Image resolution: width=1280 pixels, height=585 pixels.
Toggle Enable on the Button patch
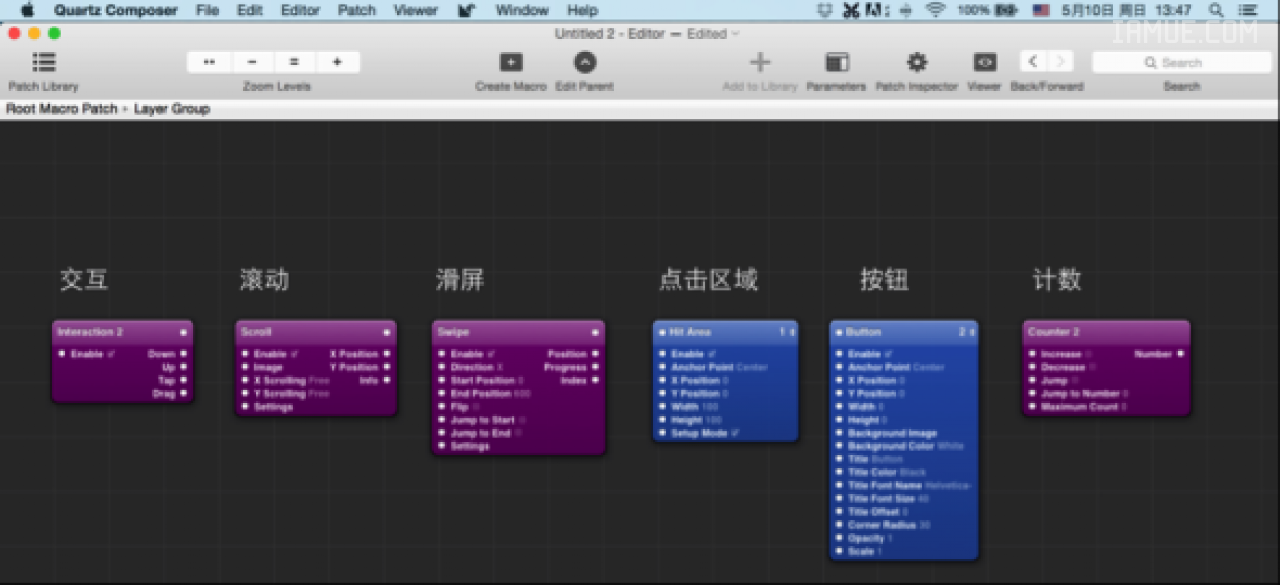887,354
